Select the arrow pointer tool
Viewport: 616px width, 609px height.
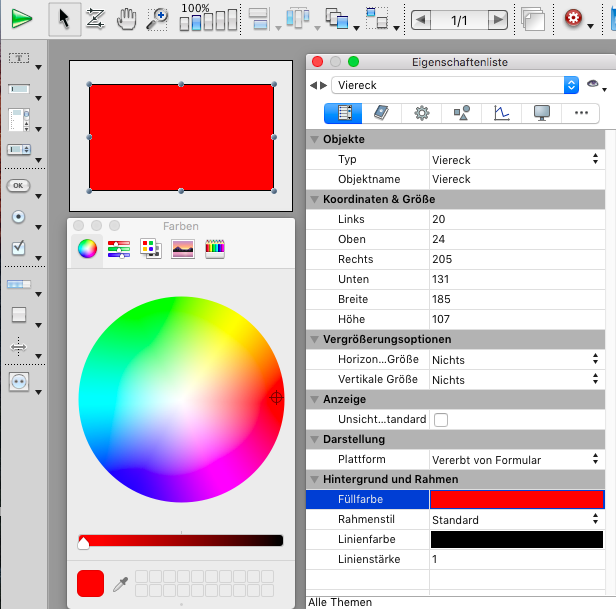(64, 18)
